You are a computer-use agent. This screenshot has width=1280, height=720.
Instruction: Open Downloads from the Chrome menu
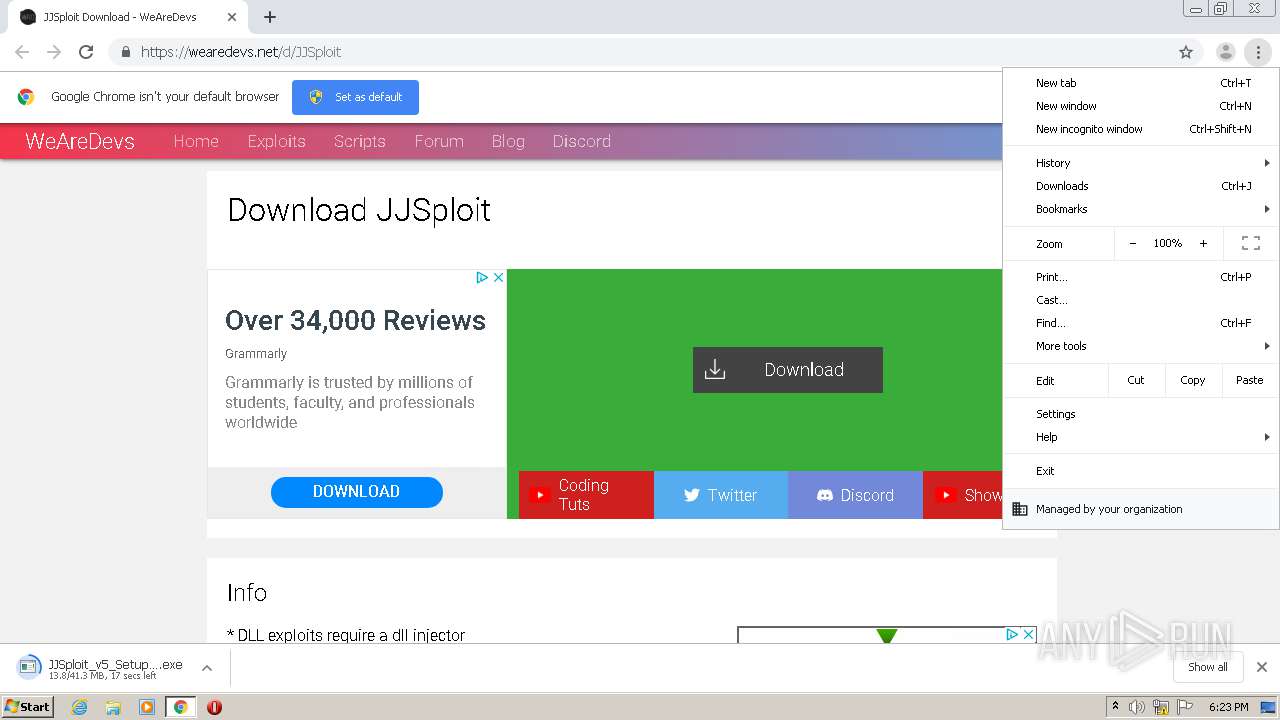[x=1141, y=186]
